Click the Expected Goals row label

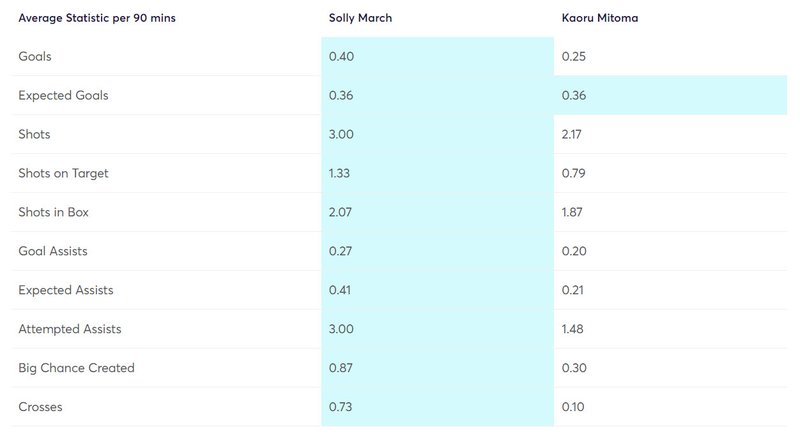pos(63,95)
